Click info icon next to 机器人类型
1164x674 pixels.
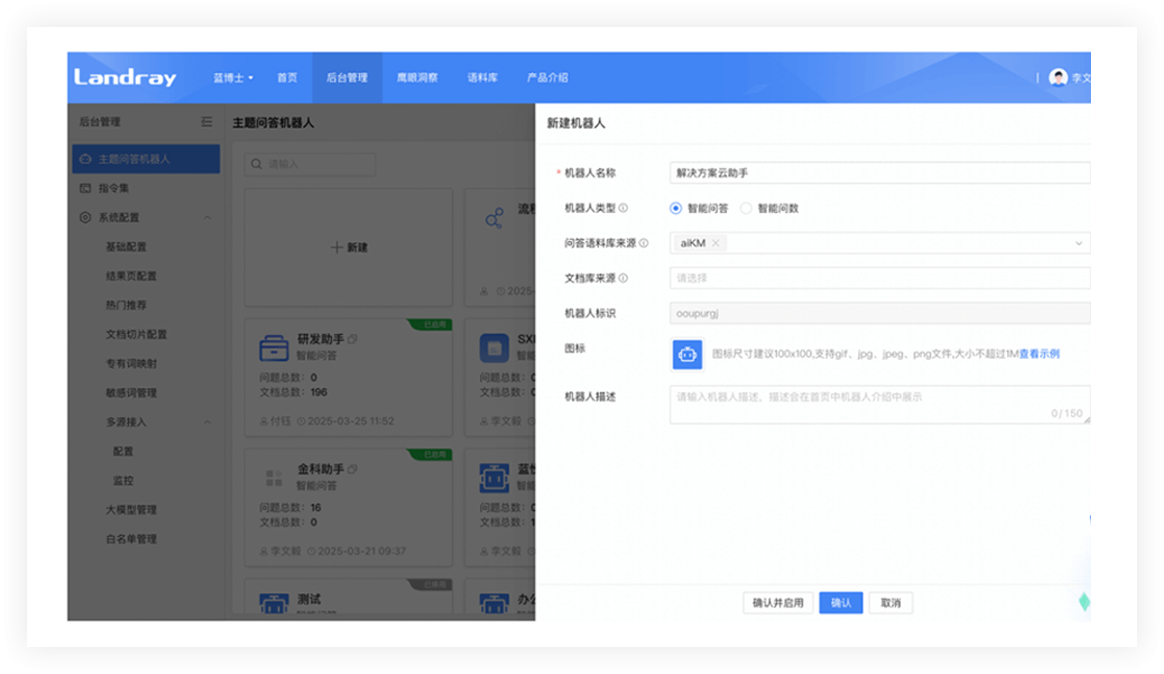tap(624, 209)
